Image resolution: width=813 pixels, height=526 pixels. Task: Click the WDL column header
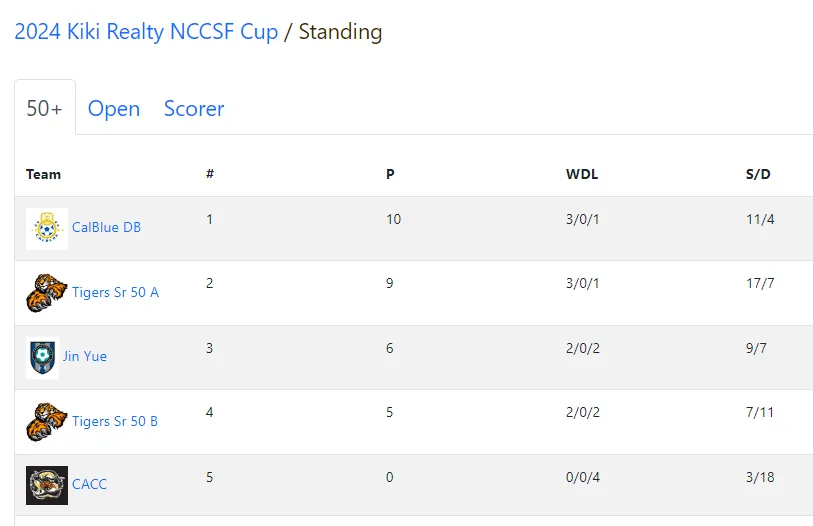click(582, 174)
